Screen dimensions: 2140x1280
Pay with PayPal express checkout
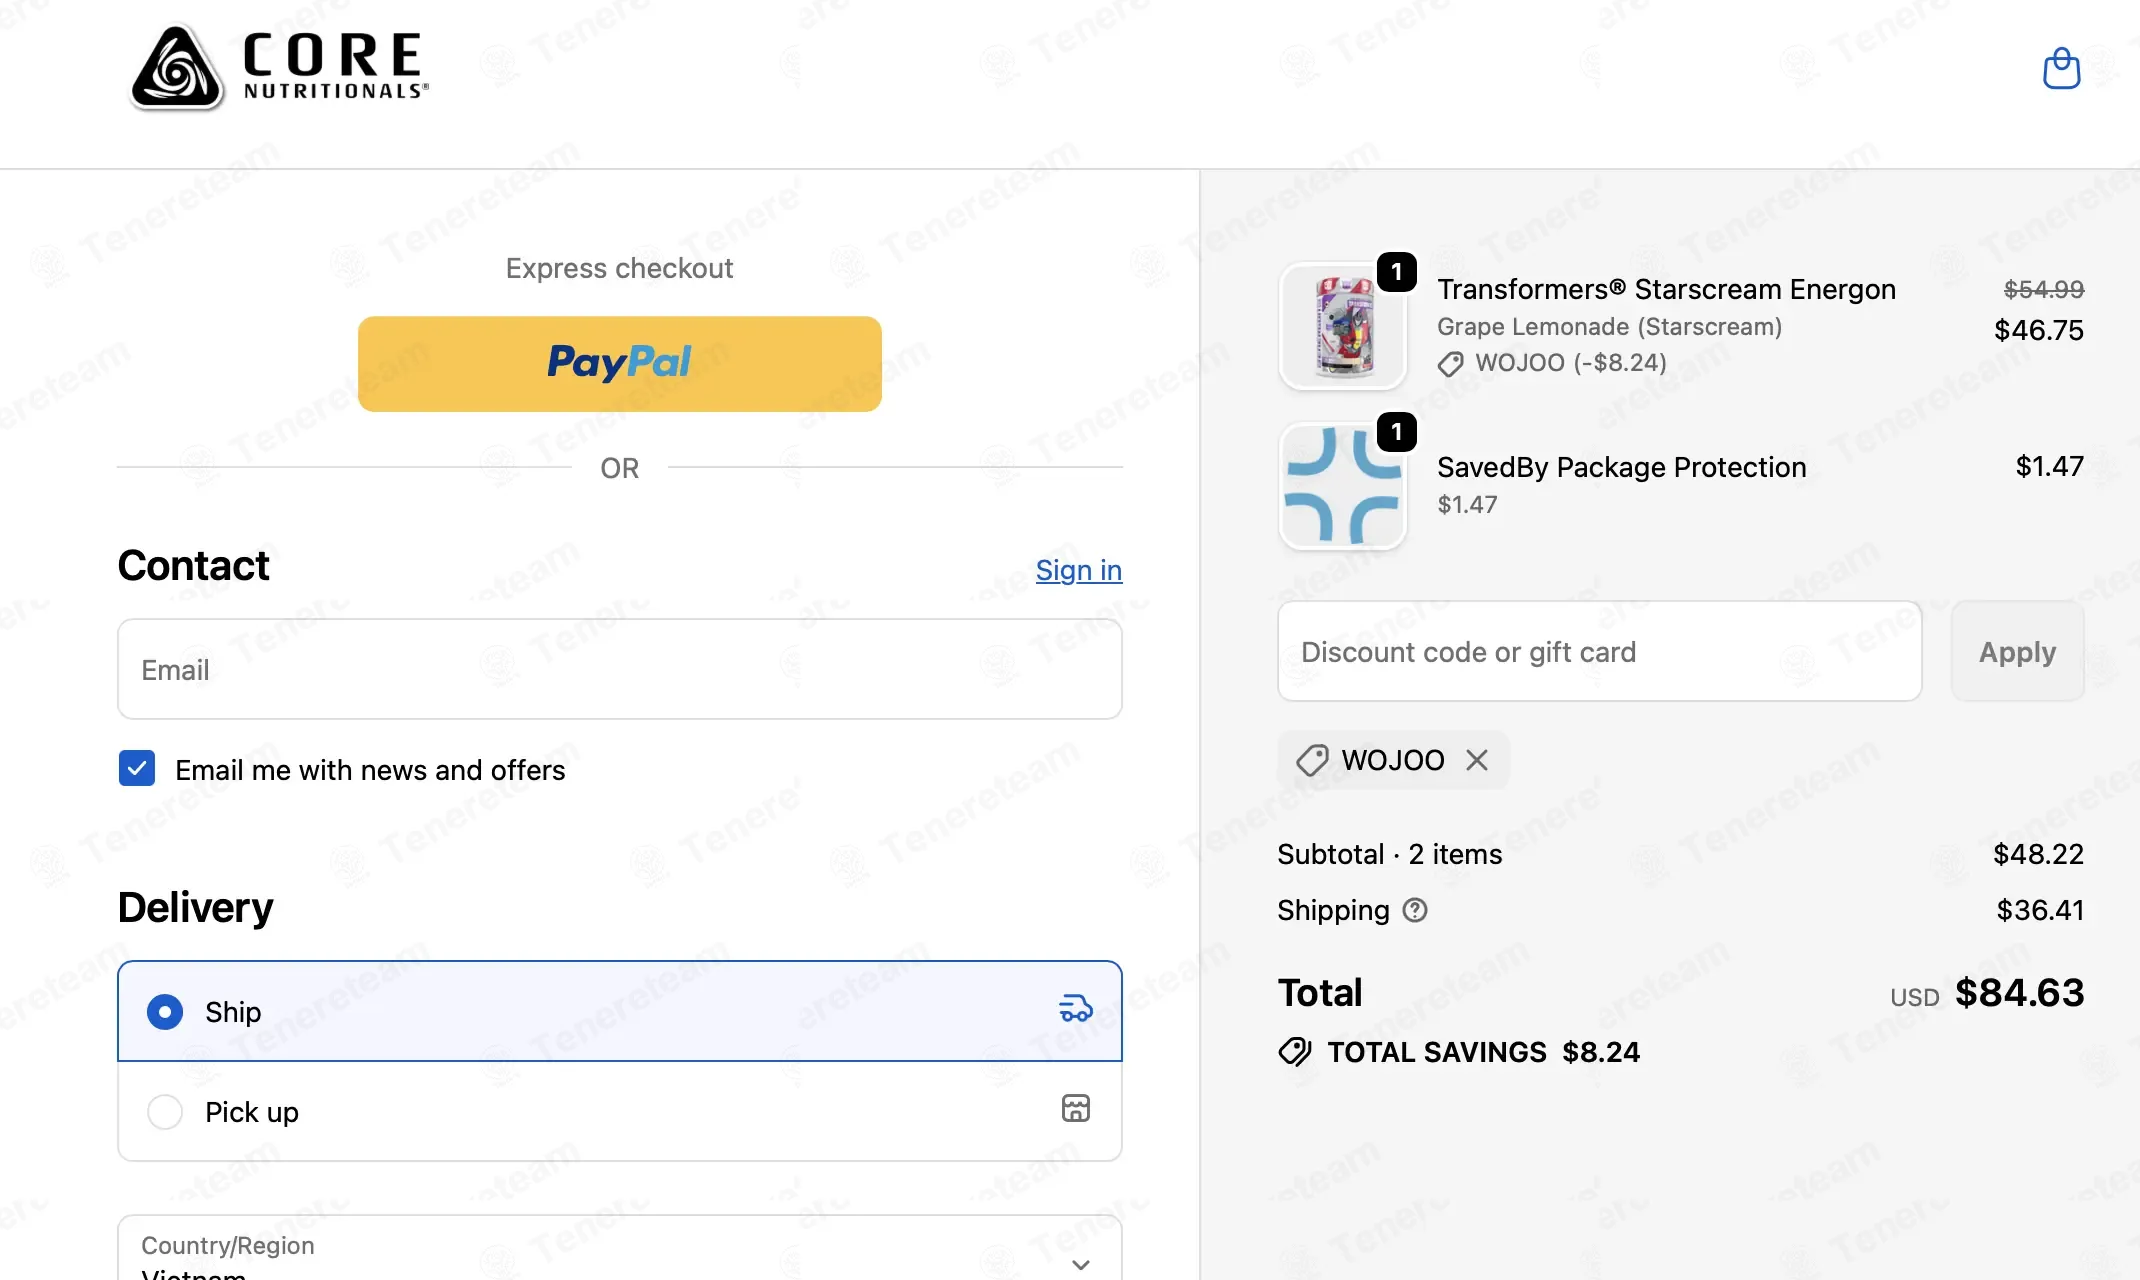click(619, 363)
